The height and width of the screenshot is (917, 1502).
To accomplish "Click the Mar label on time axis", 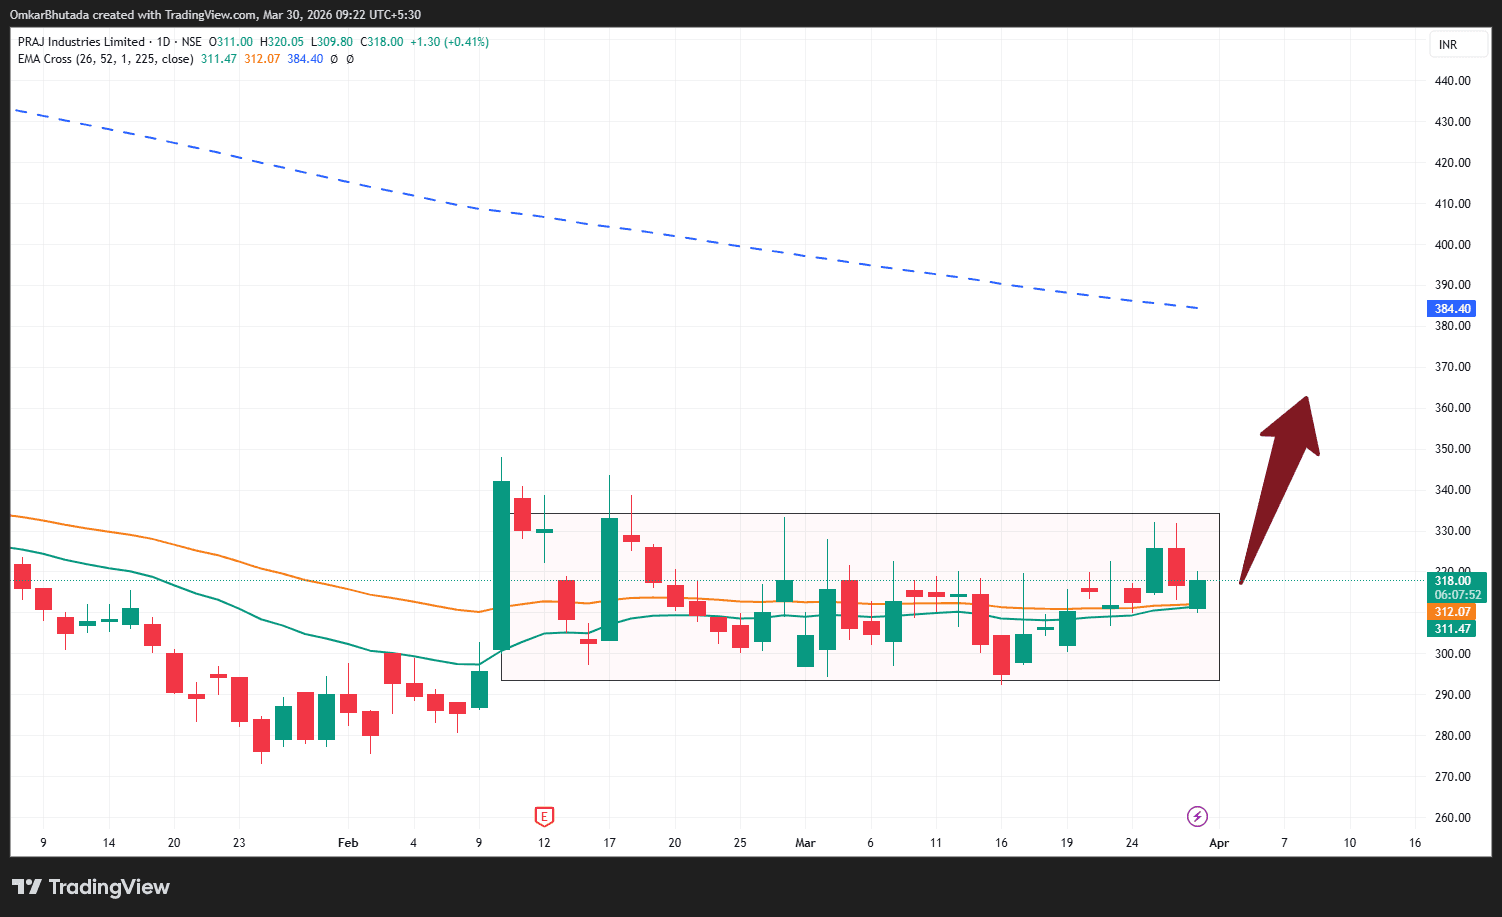I will [x=805, y=843].
